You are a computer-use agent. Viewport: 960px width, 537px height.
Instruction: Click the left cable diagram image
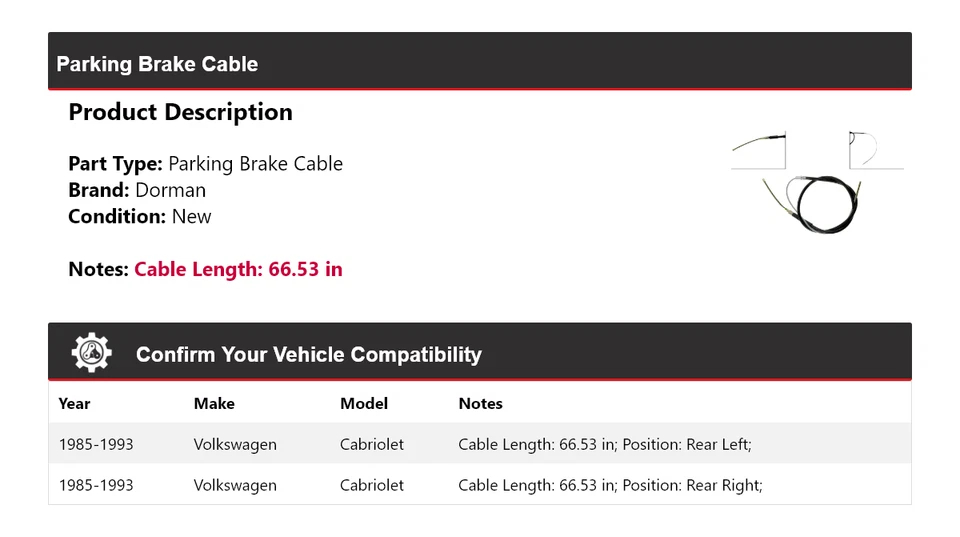759,150
